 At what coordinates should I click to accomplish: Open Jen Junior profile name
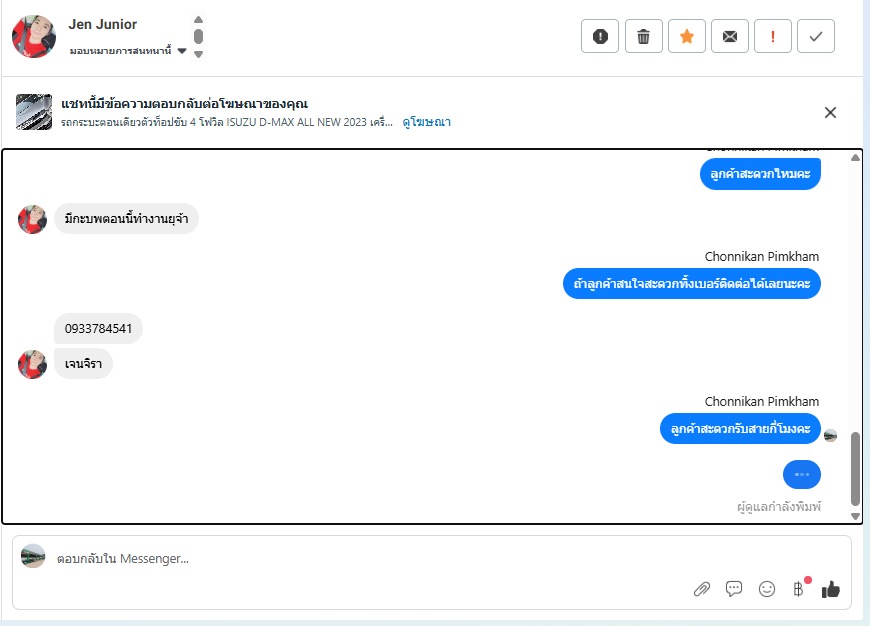click(103, 24)
